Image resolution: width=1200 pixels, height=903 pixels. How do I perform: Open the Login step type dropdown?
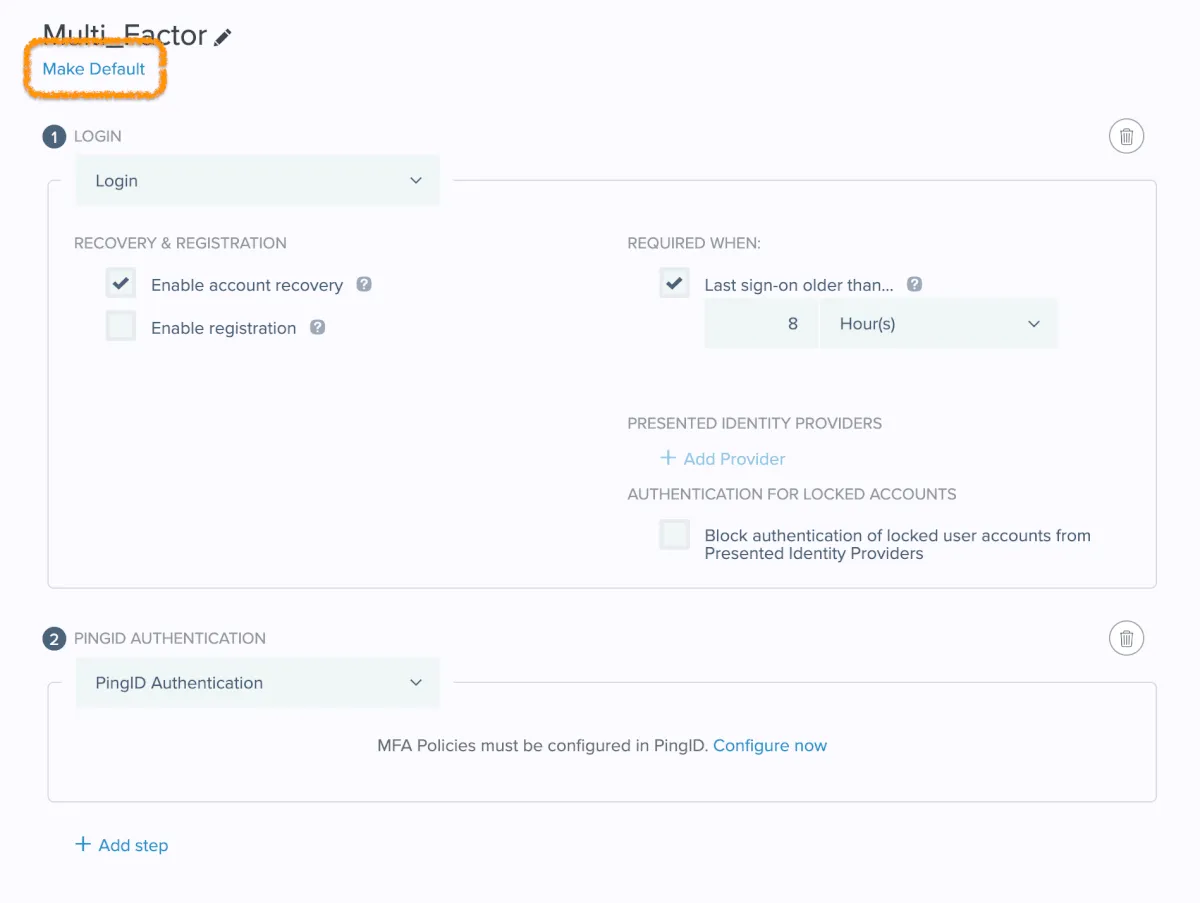pos(258,181)
